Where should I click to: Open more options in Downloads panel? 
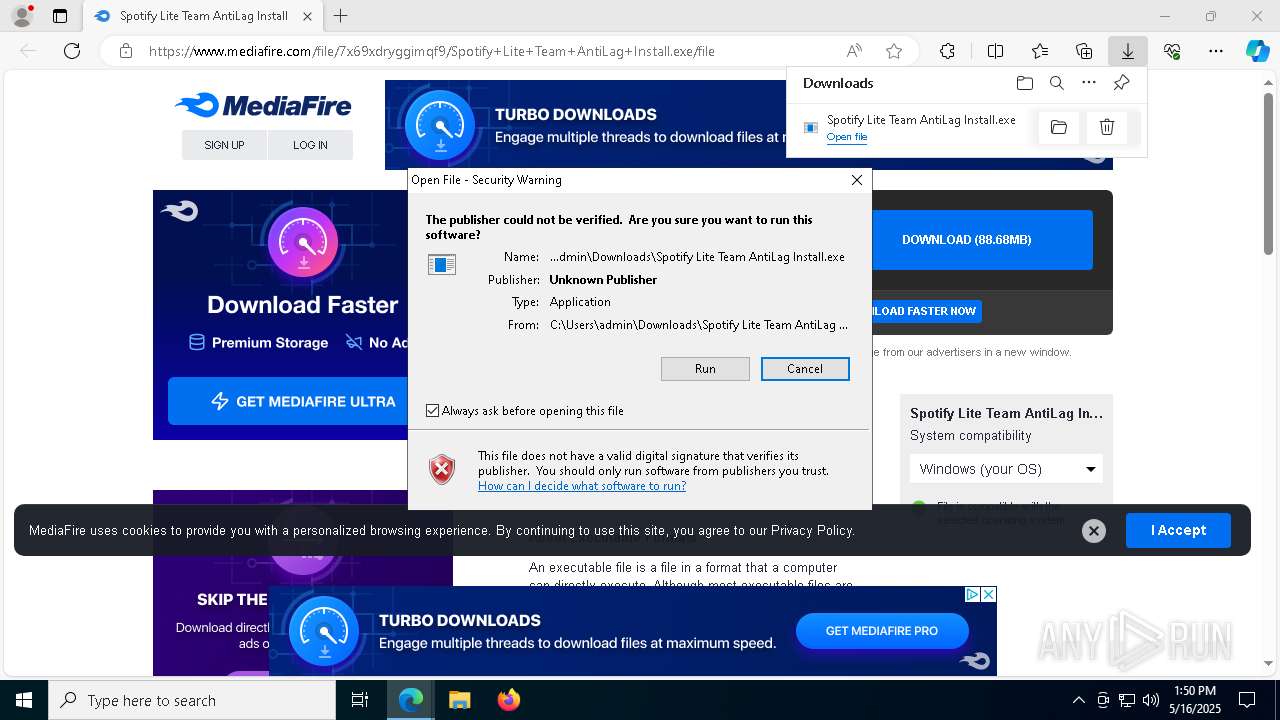tap(1089, 83)
